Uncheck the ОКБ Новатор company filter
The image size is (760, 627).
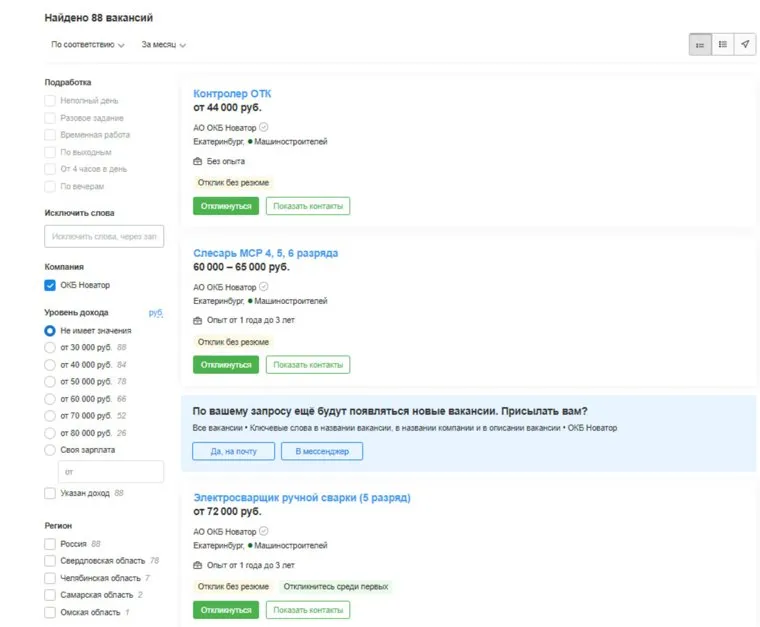(50, 285)
